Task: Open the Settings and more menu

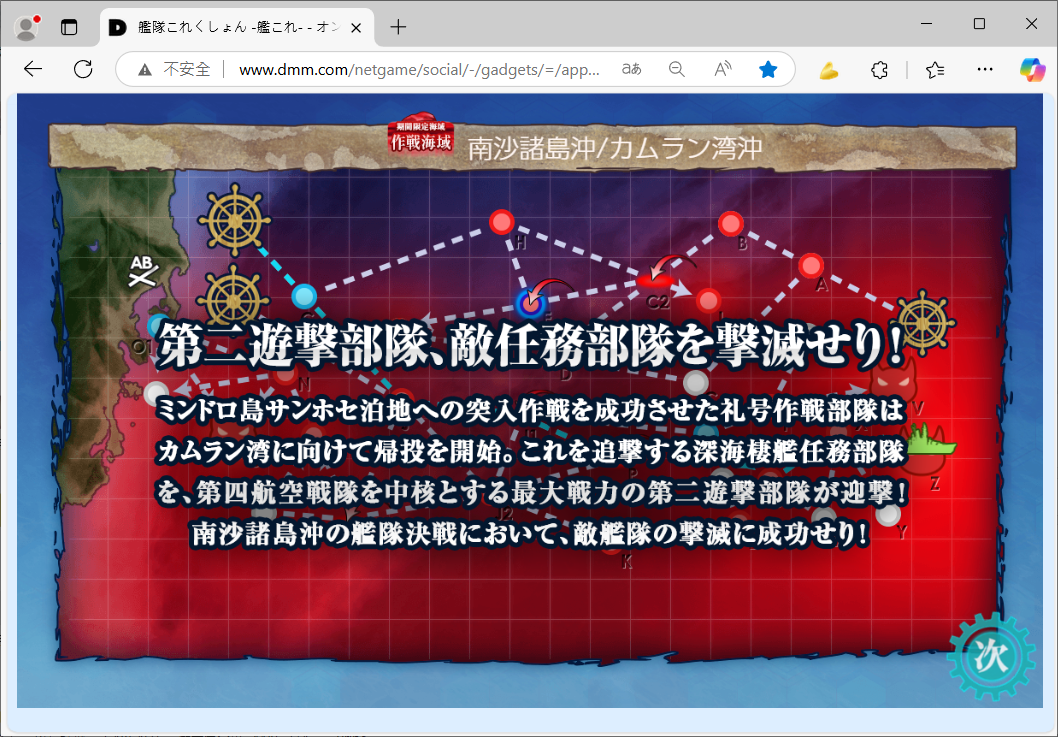Action: pyautogui.click(x=985, y=70)
